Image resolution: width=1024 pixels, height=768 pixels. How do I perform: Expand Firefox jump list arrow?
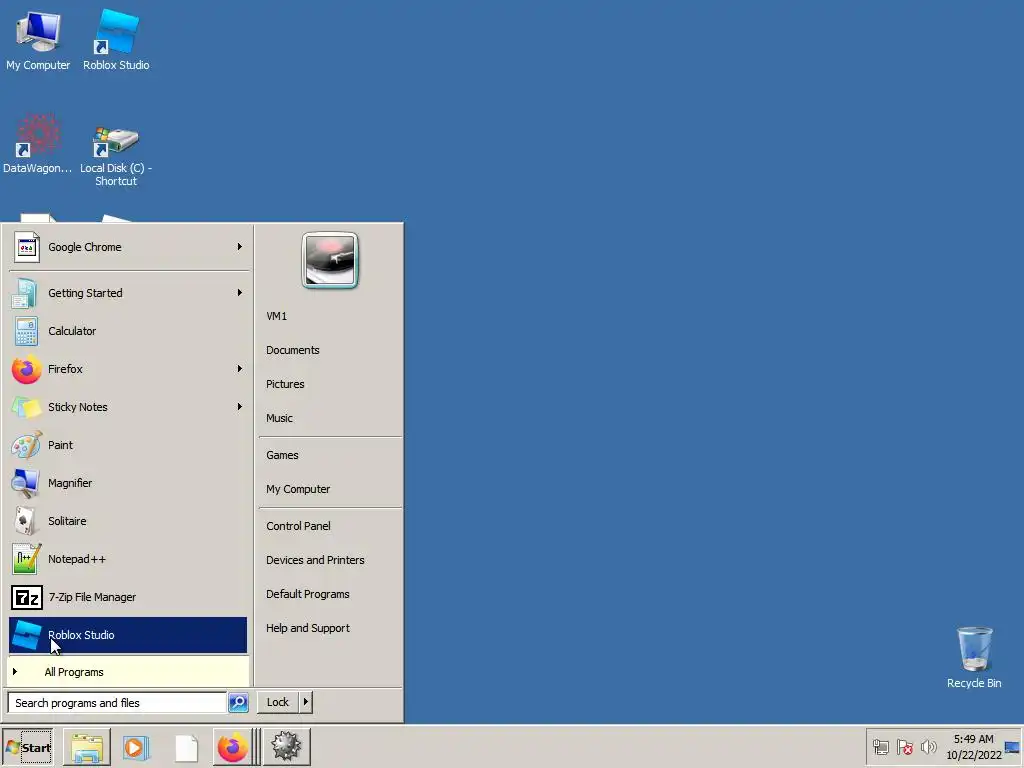click(240, 369)
